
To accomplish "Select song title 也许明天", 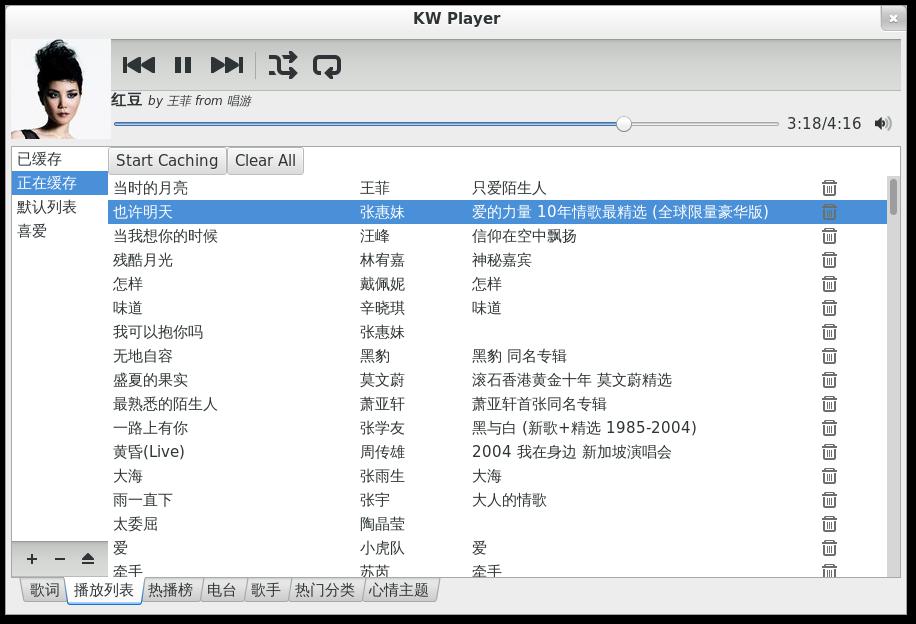I will tap(143, 212).
